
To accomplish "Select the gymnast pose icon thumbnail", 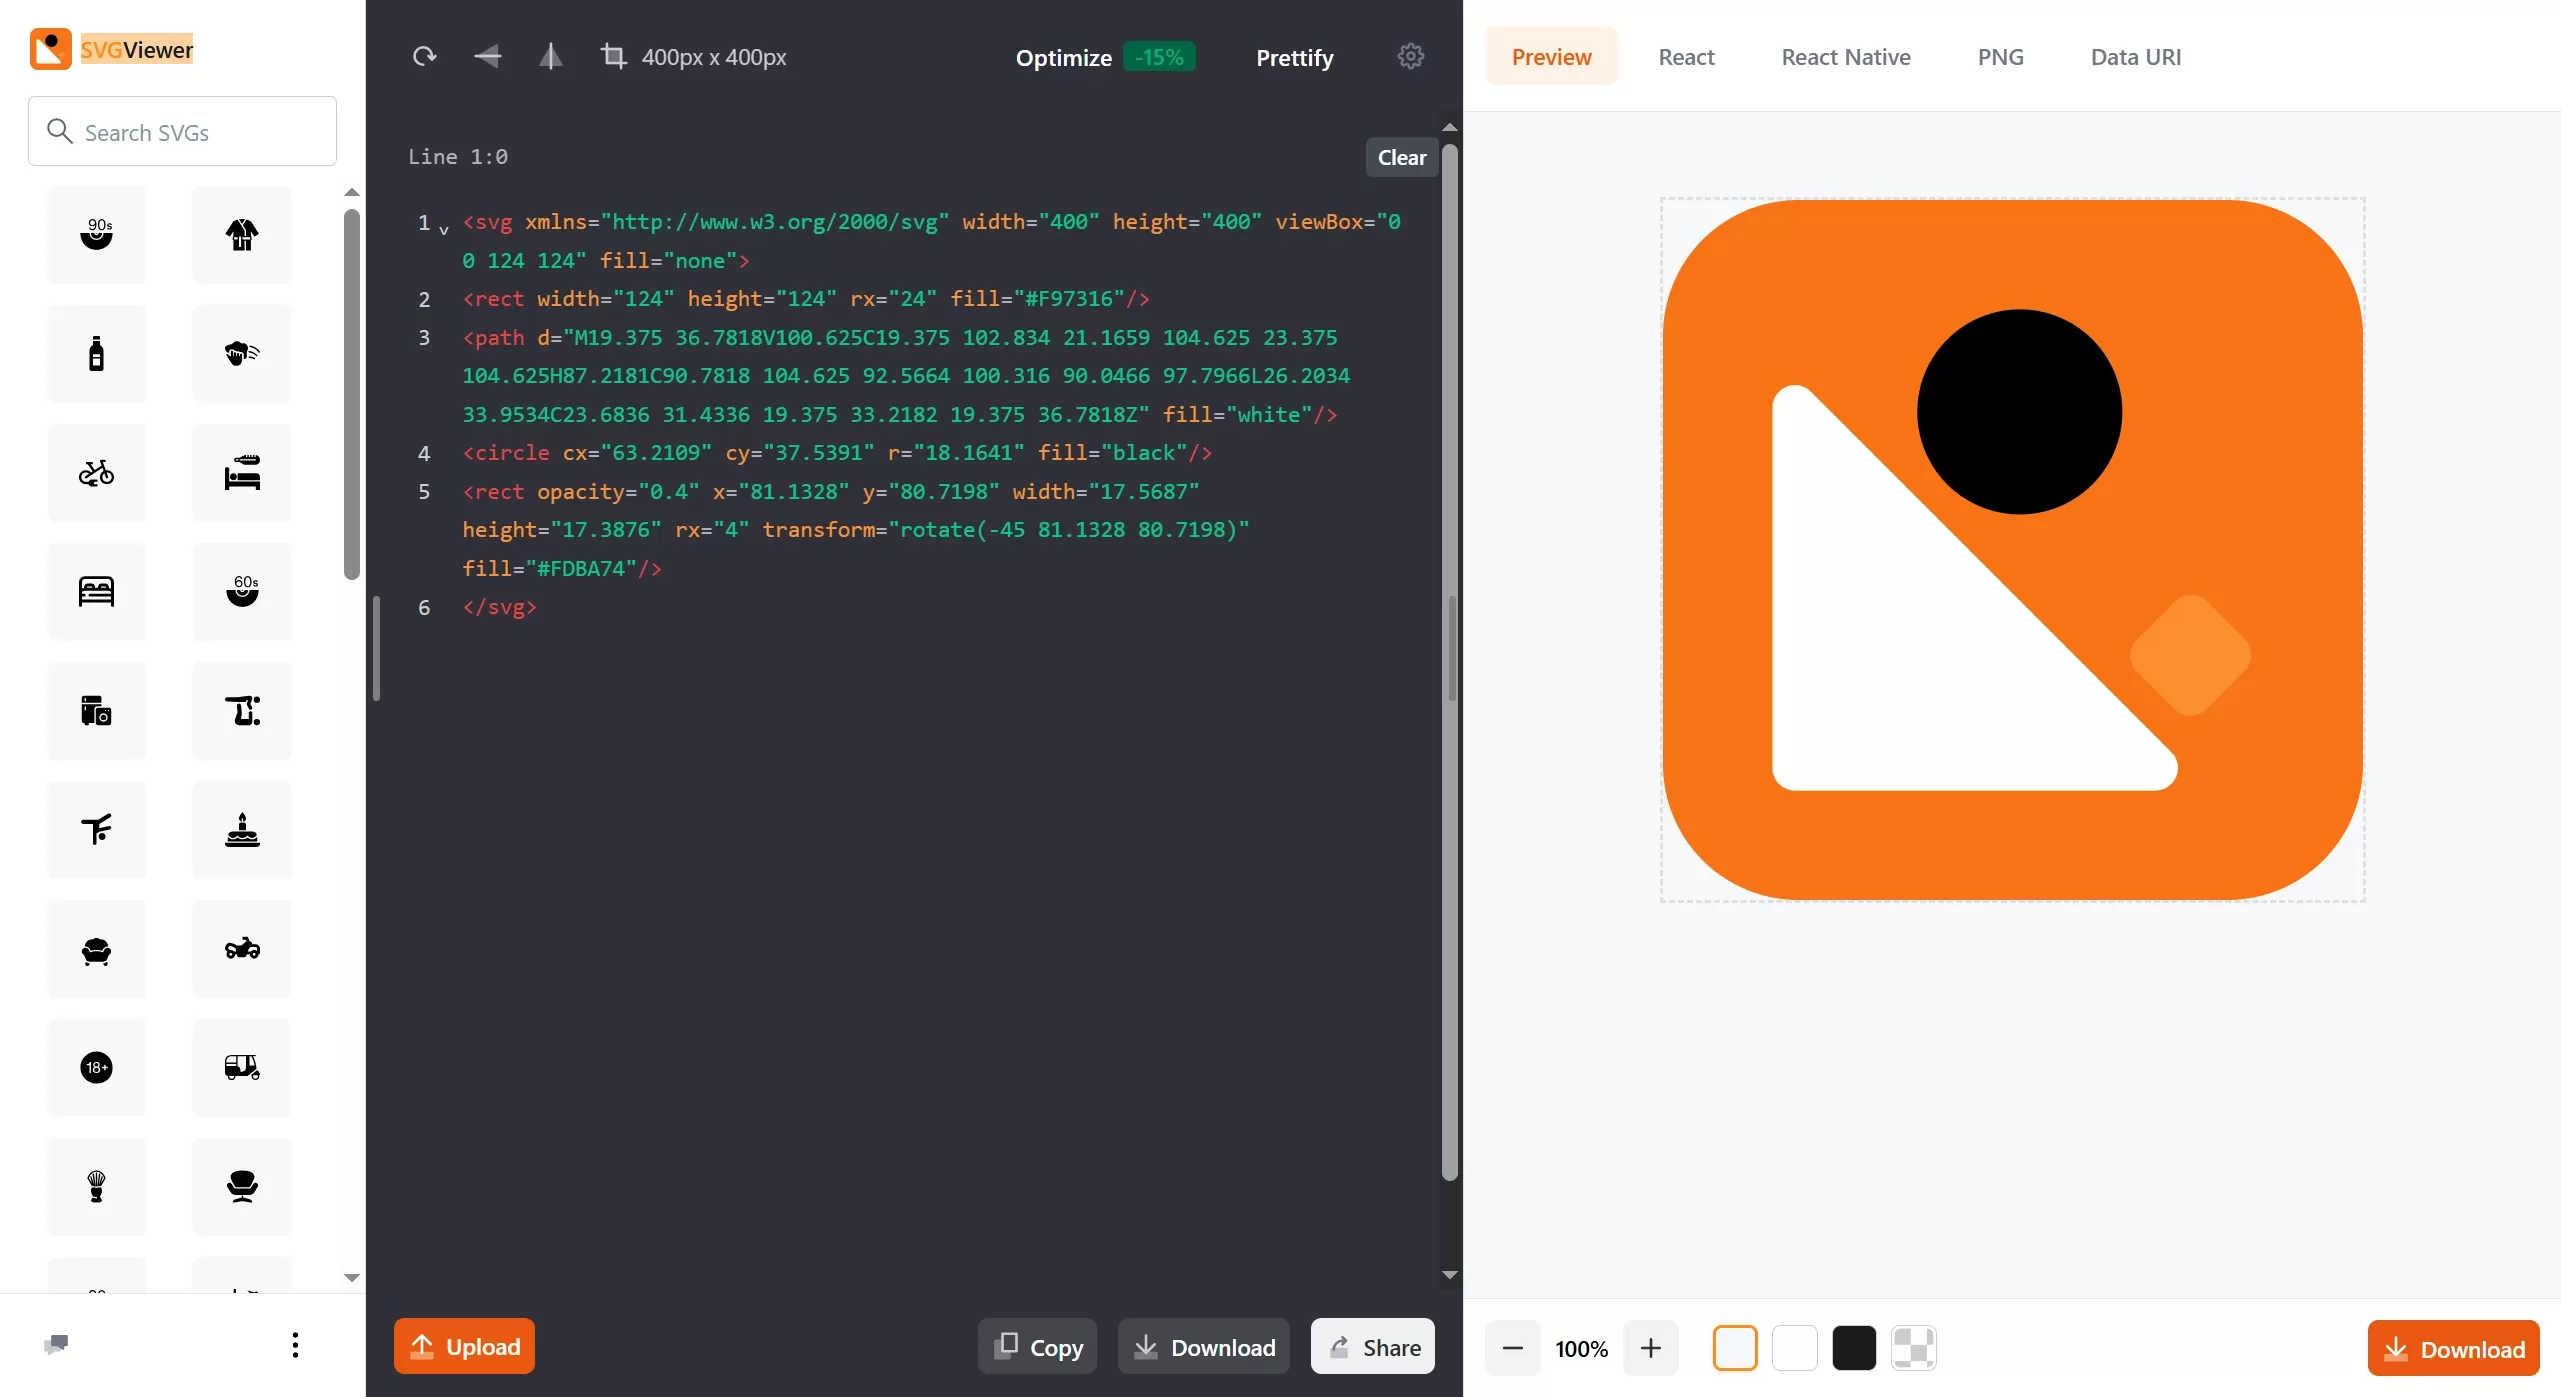I will [x=97, y=830].
